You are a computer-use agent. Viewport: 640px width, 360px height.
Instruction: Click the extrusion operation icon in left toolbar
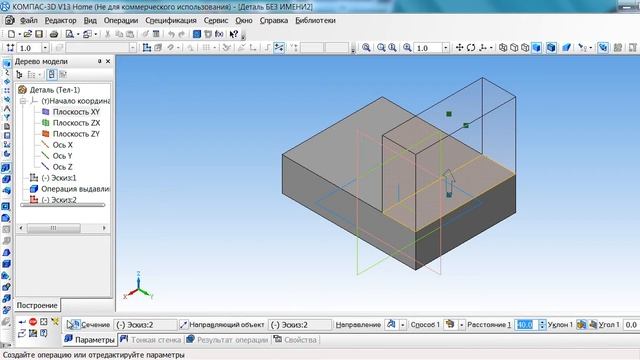[x=6, y=168]
